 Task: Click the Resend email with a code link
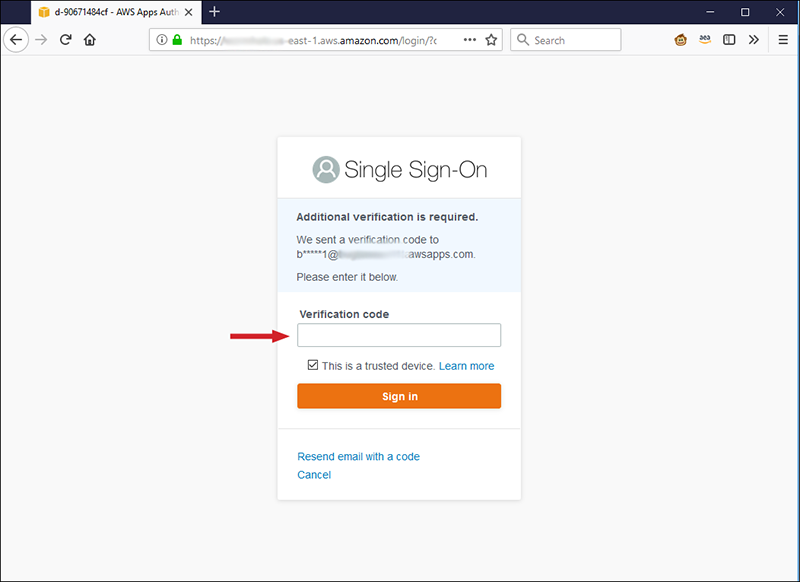point(358,456)
